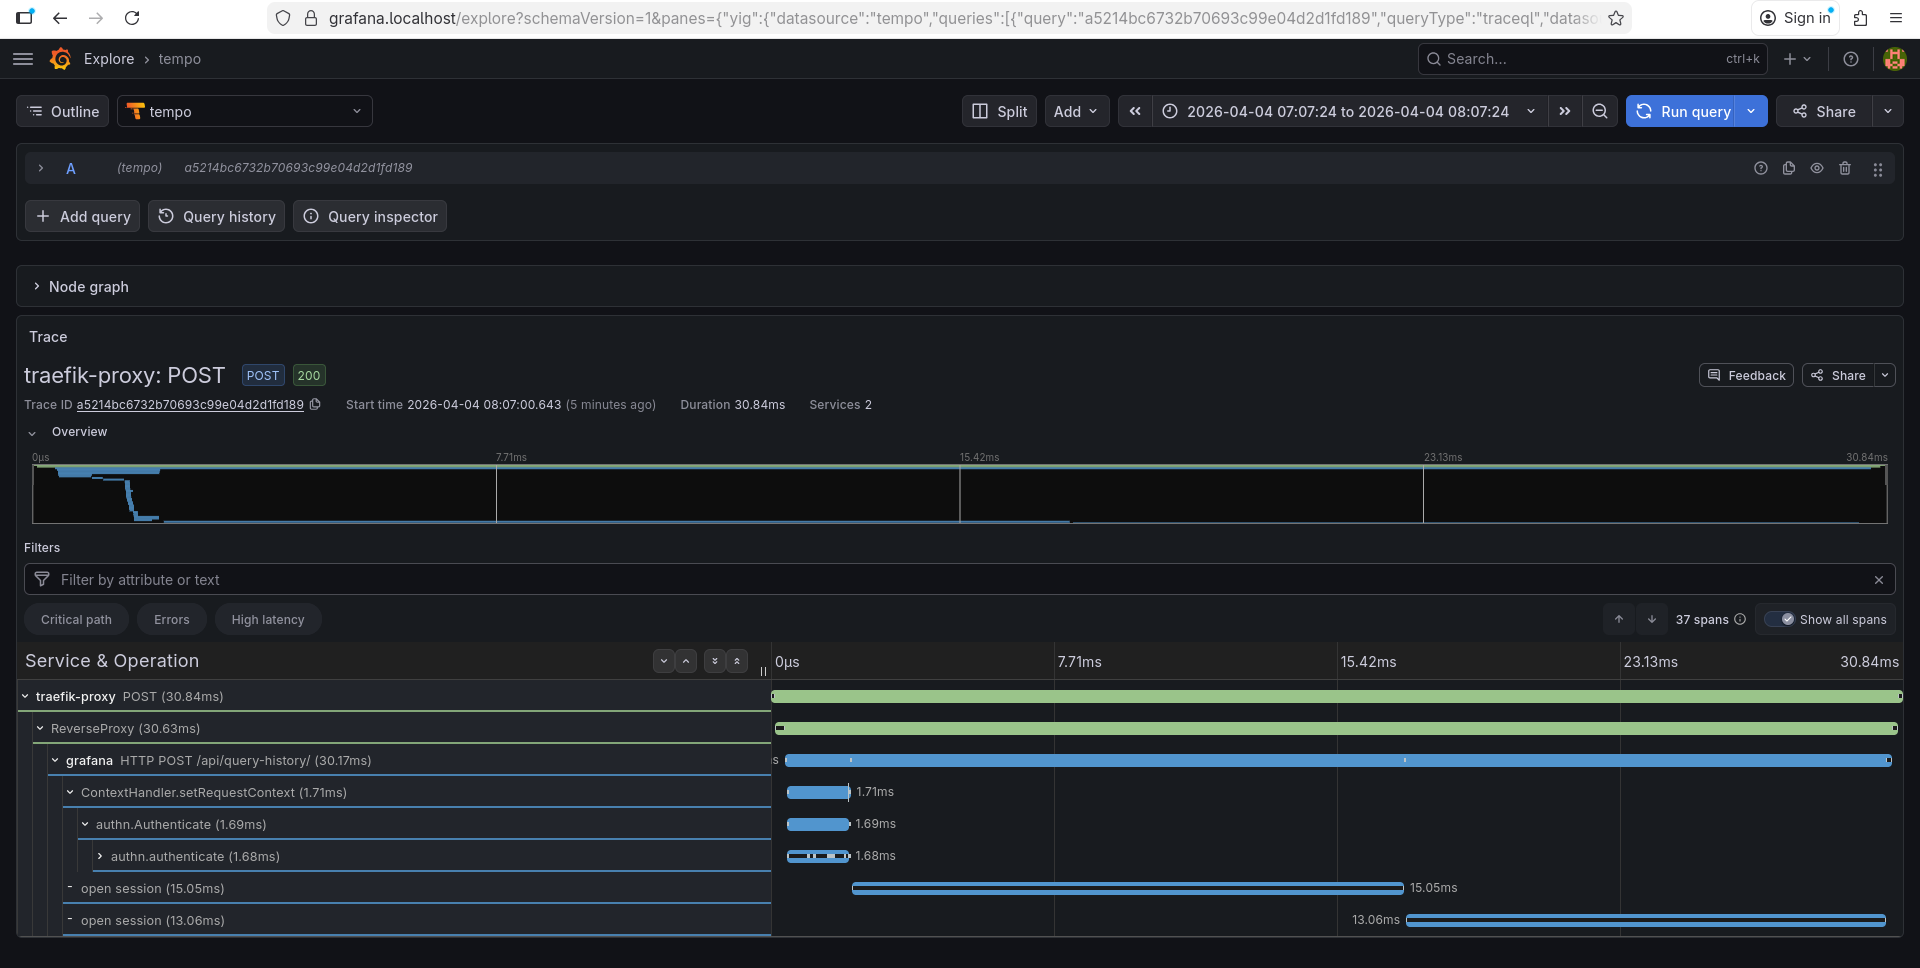Viewport: 1920px width, 968px height.
Task: Open Run query options dropdown arrow
Action: click(x=1752, y=111)
